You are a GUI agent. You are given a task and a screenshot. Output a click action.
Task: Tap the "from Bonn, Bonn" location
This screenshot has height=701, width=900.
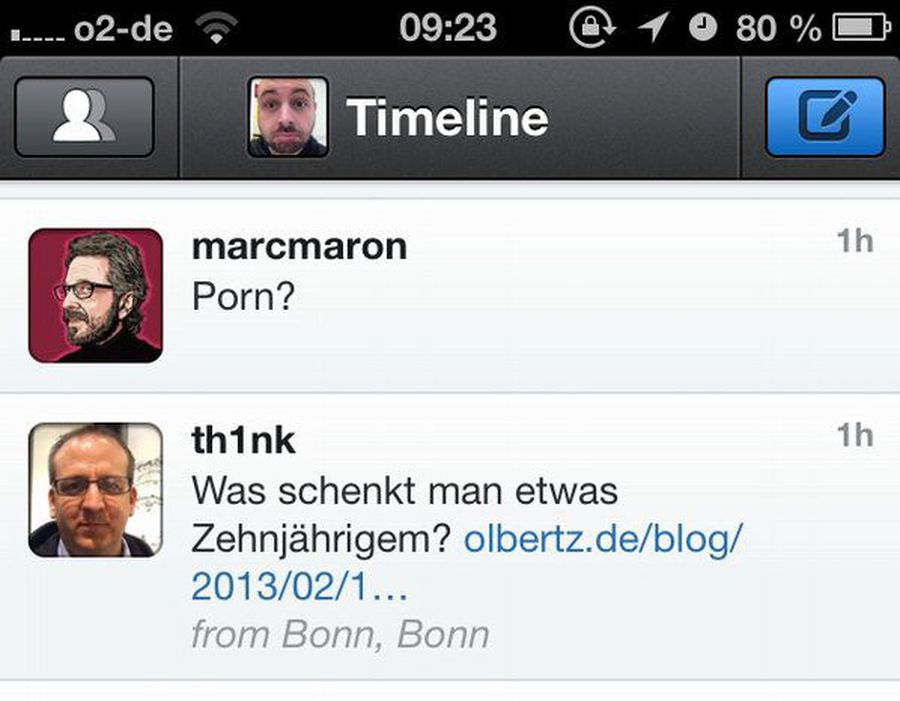pyautogui.click(x=340, y=634)
